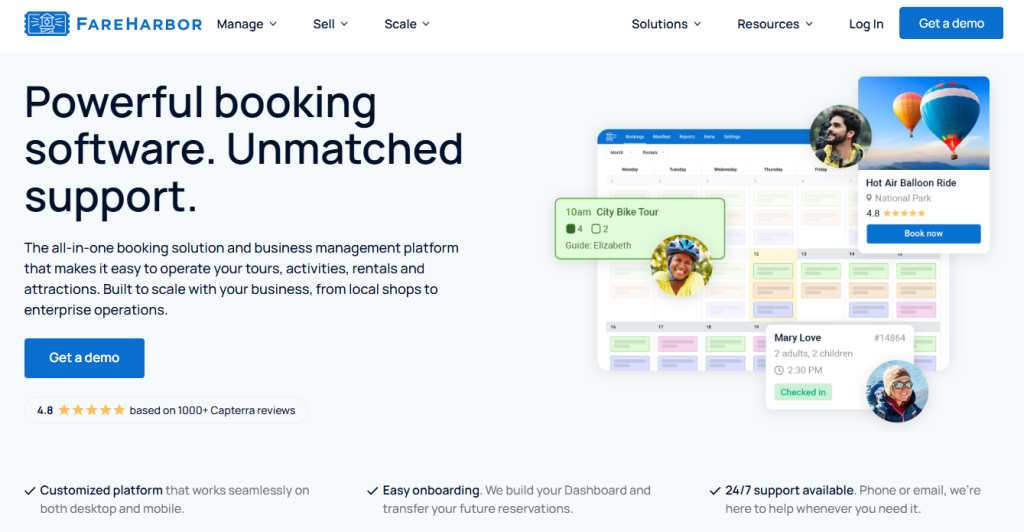This screenshot has width=1024, height=532.
Task: Click checkmark beside Easy onboarding
Action: pyautogui.click(x=372, y=491)
